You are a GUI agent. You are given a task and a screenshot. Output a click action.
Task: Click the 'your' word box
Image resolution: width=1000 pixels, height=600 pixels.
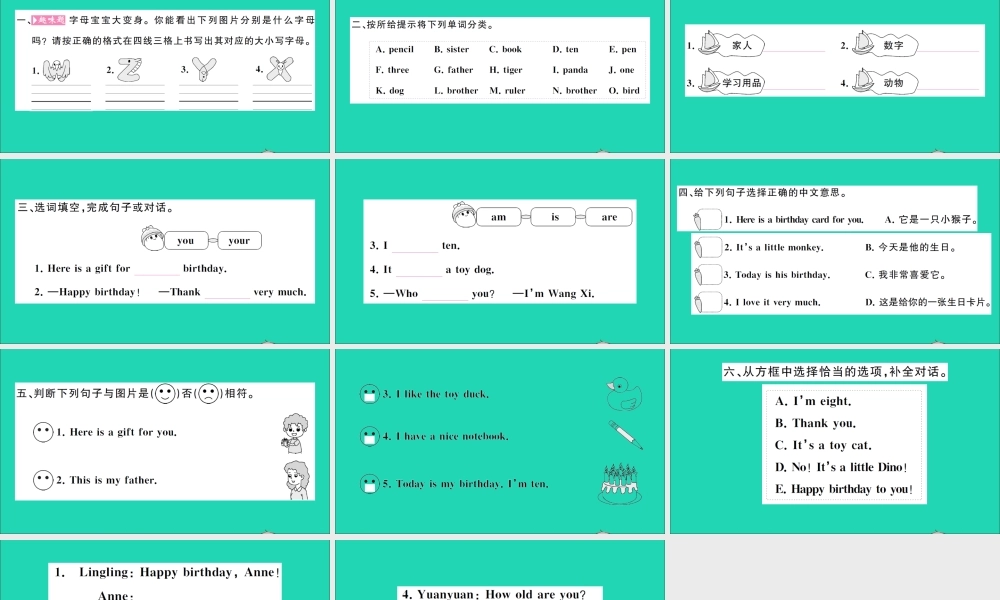[239, 240]
